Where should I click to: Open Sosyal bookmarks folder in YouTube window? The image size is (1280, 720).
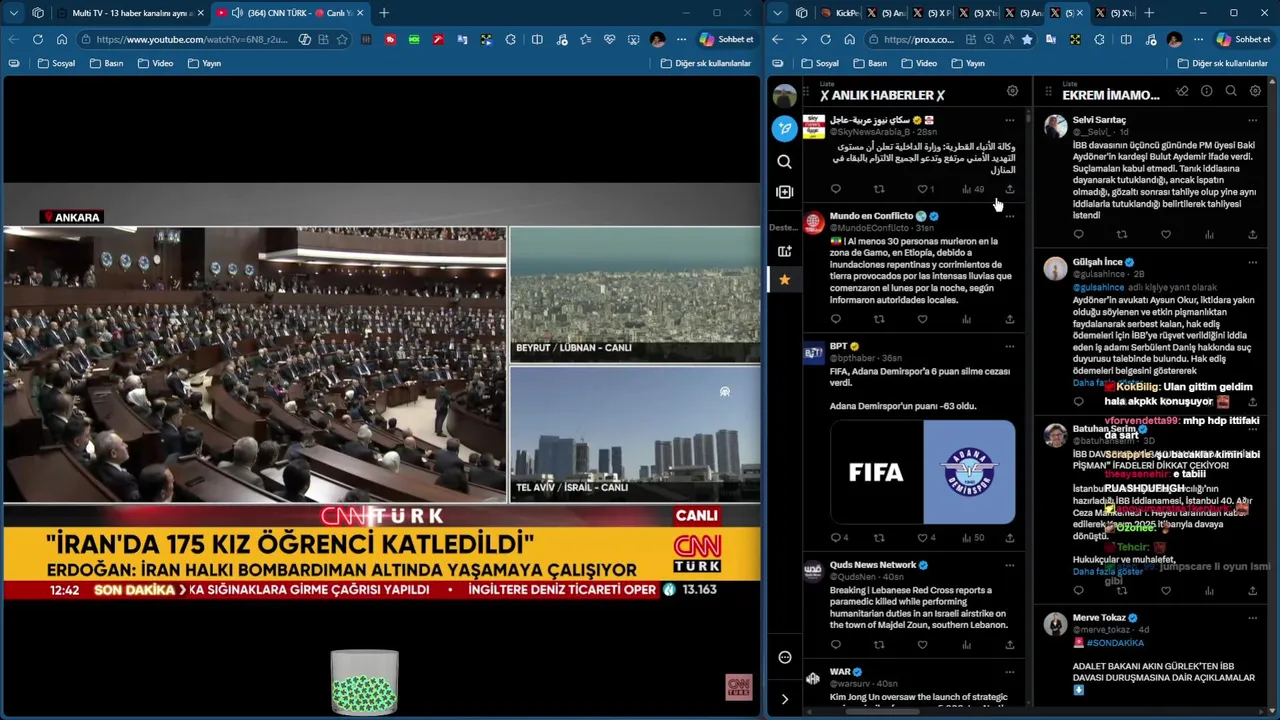[x=56, y=63]
